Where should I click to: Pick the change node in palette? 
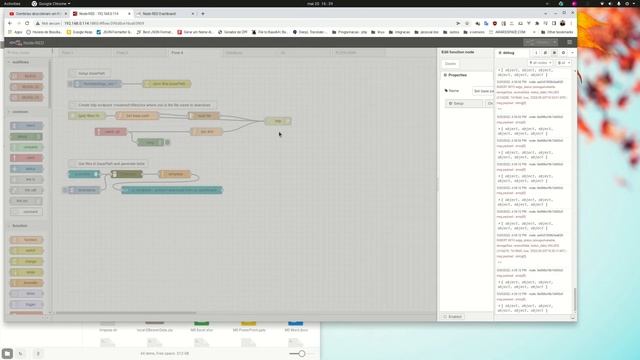(x=27, y=262)
